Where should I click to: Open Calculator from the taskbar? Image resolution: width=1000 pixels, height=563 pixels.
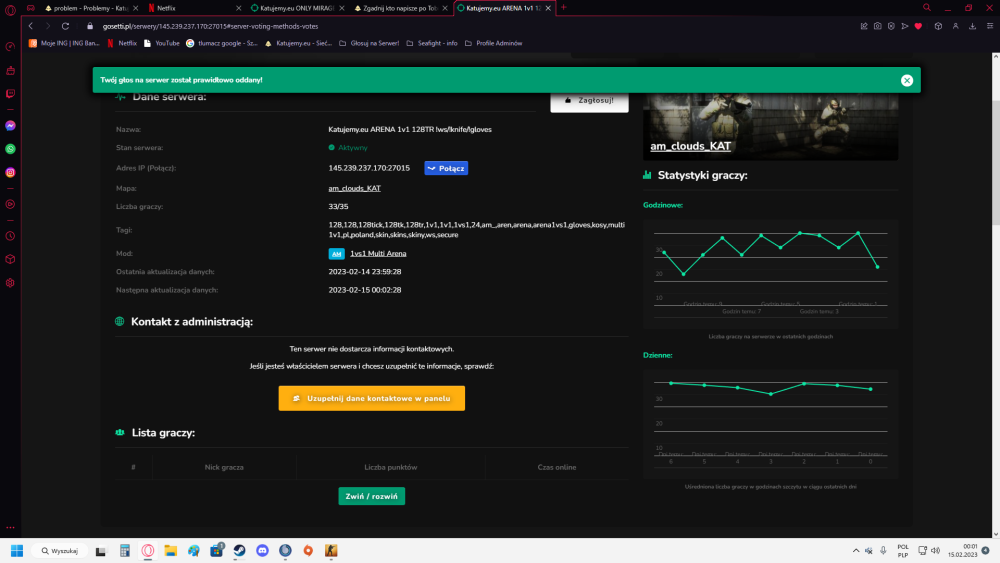[124, 551]
